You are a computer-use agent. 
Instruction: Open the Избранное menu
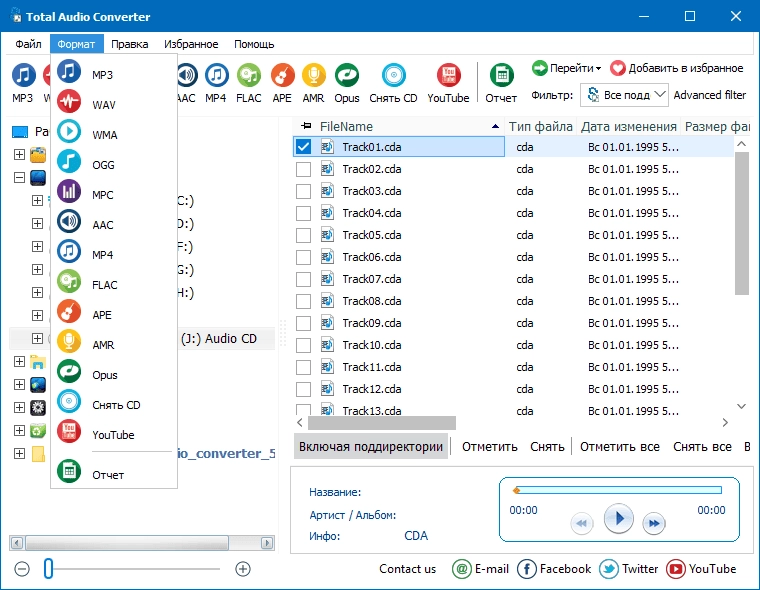191,44
